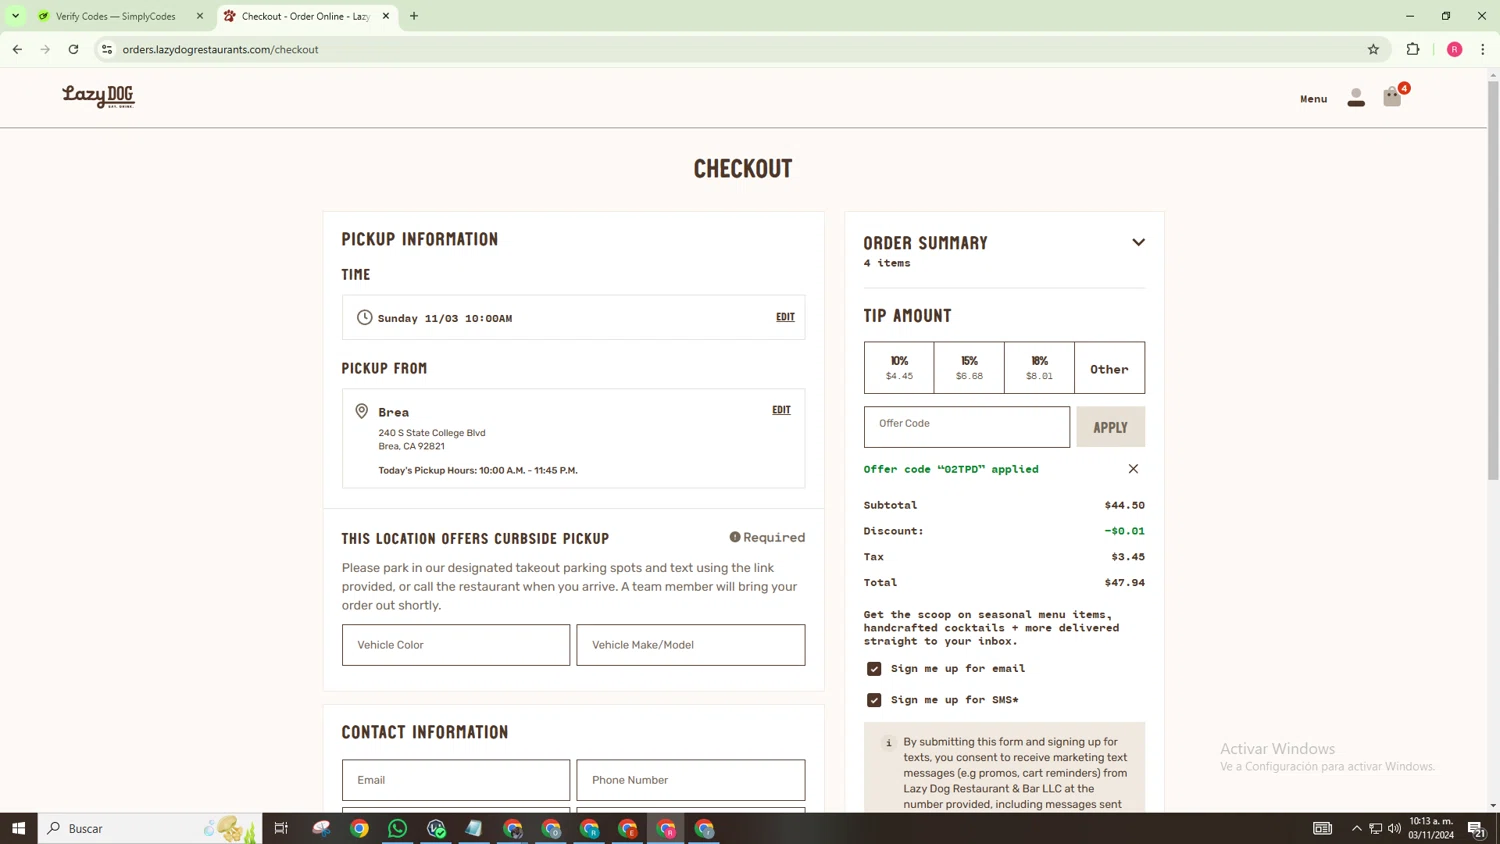Click the Phone Number field
The height and width of the screenshot is (844, 1500).
point(690,780)
